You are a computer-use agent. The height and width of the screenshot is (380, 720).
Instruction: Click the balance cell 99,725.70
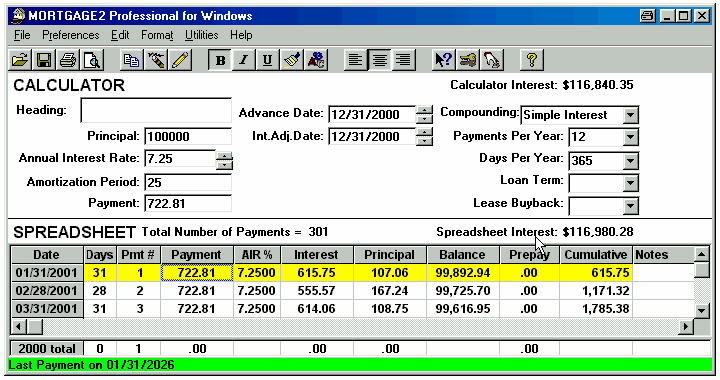[463, 291]
